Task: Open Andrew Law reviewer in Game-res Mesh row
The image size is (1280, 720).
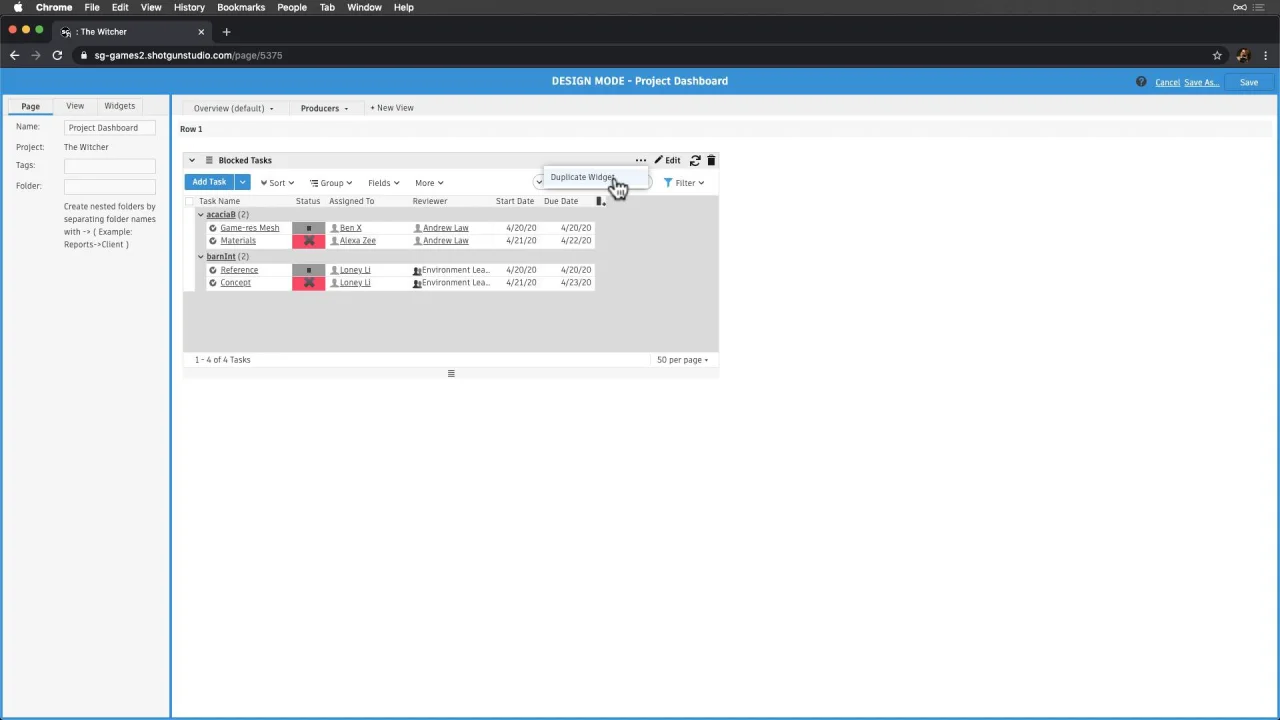Action: (x=445, y=228)
